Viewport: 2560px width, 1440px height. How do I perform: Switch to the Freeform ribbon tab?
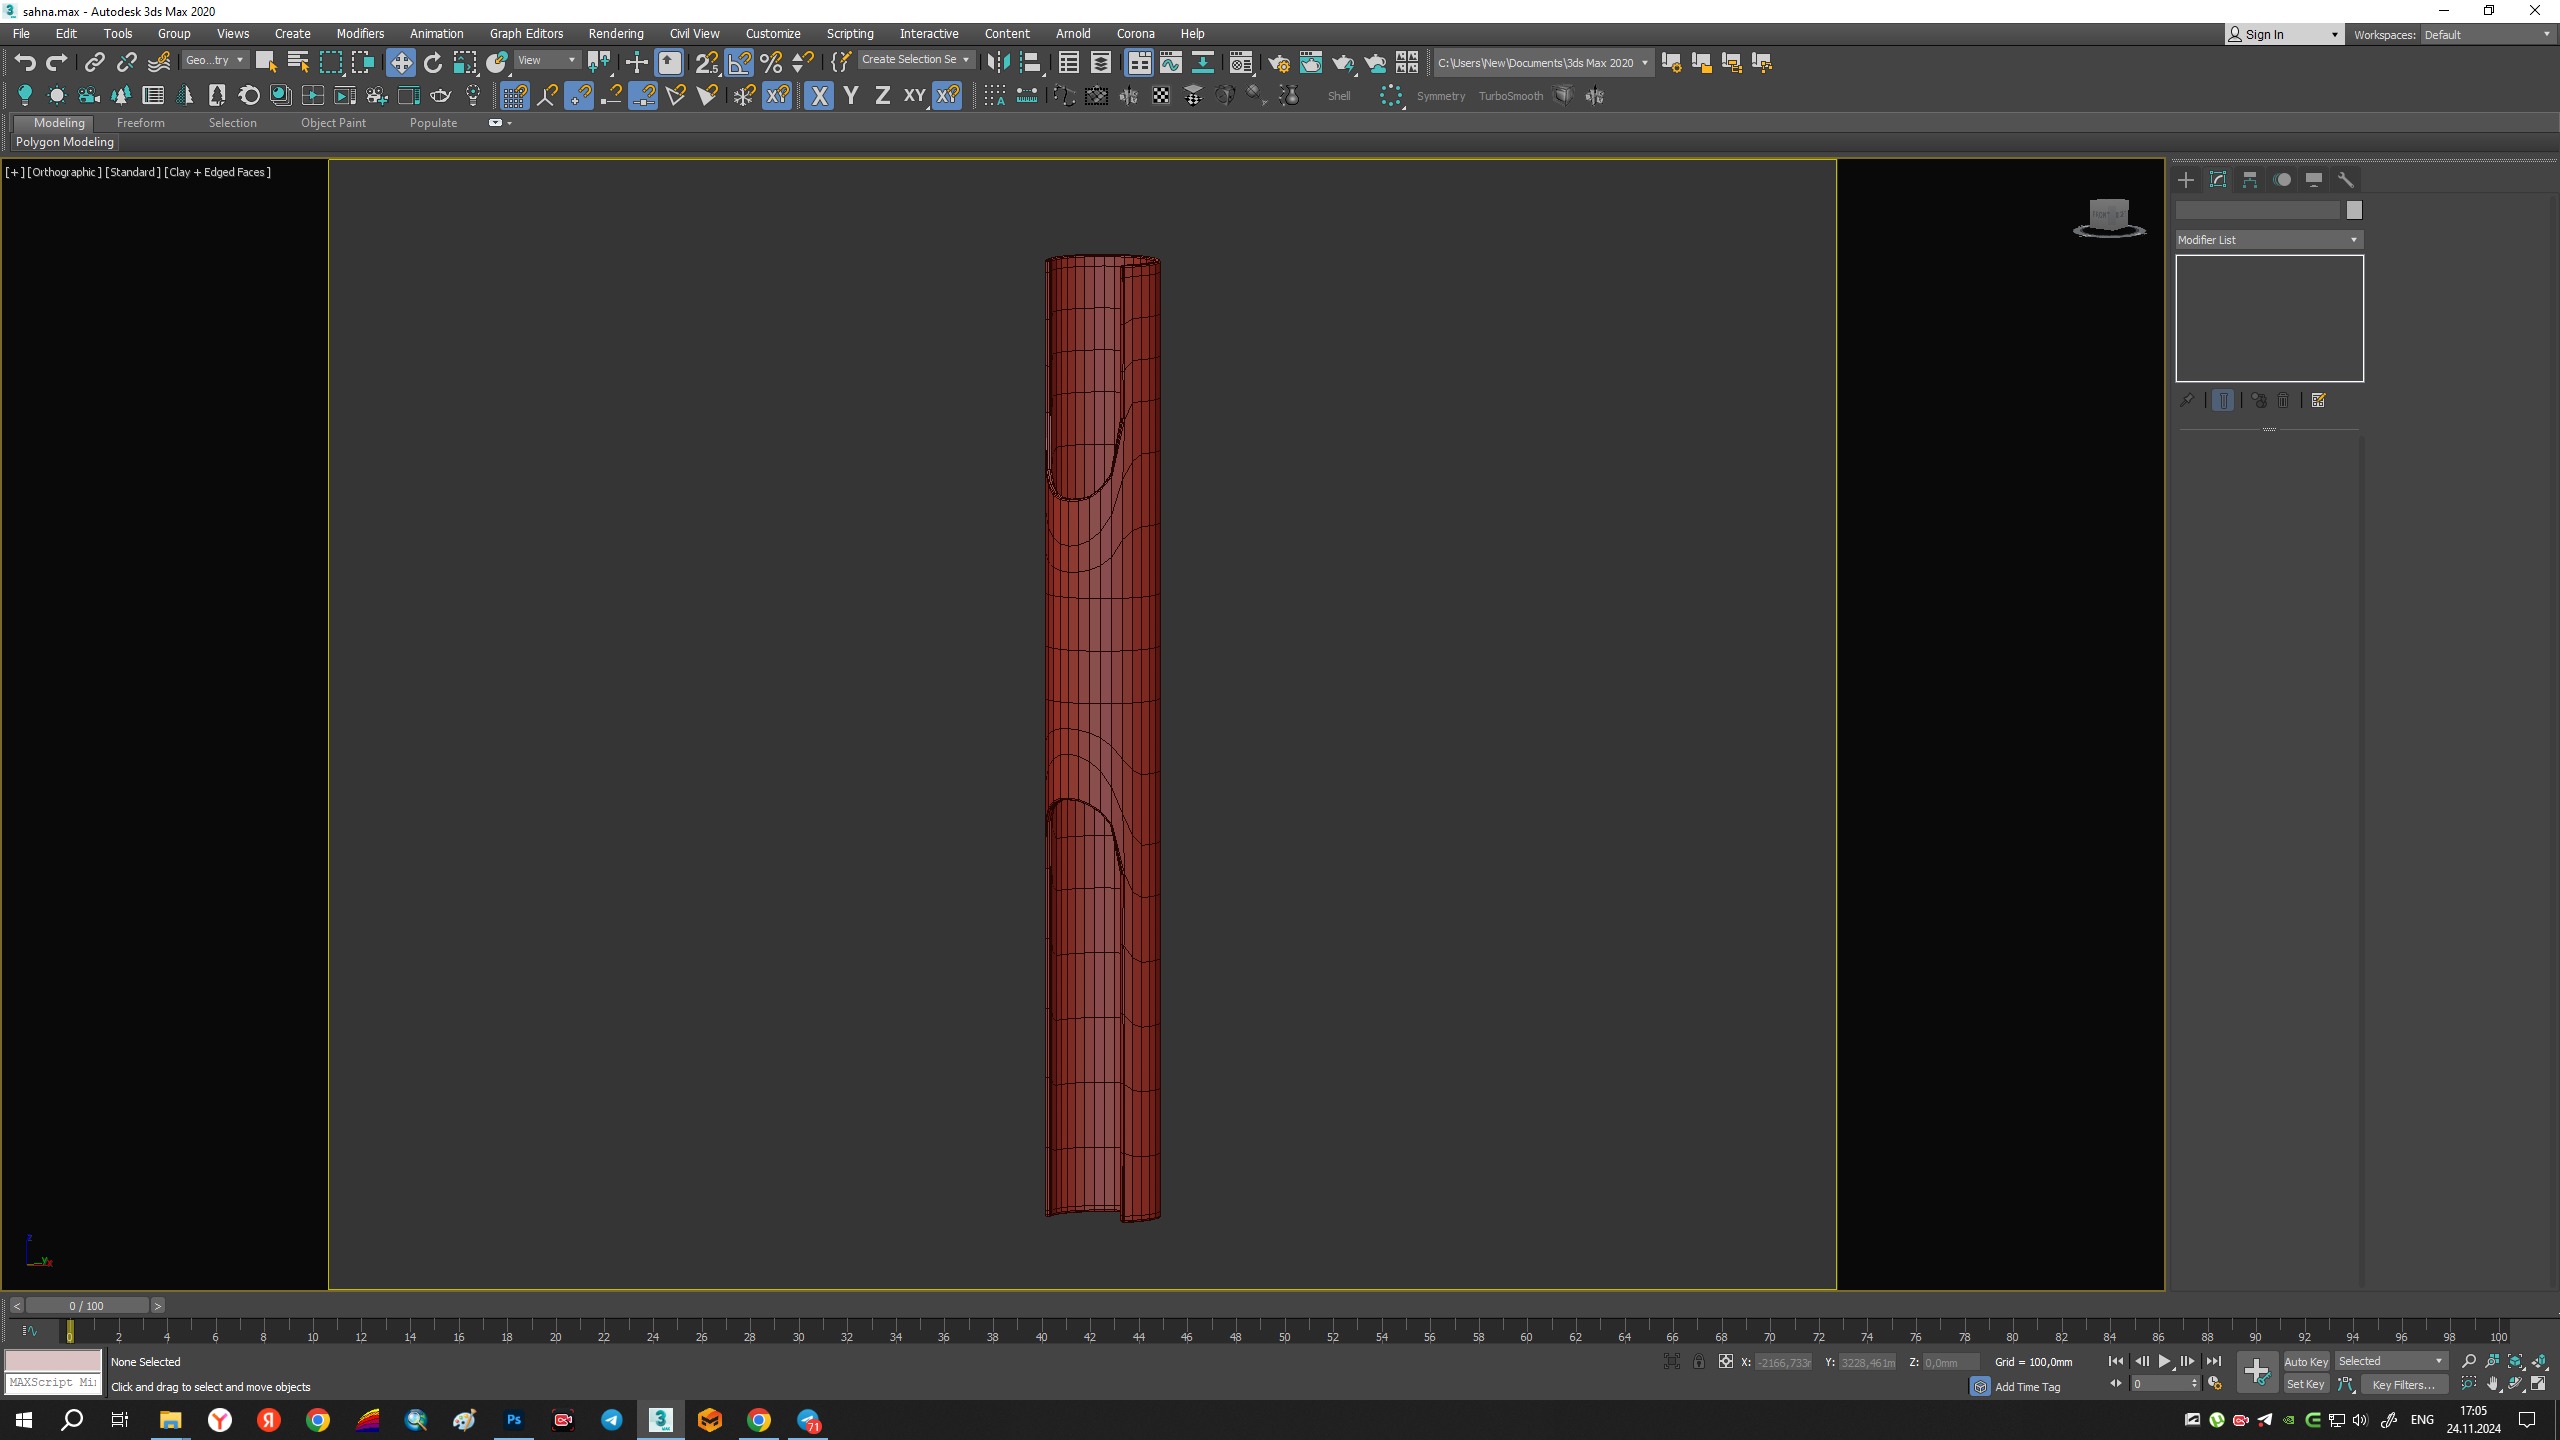(140, 123)
